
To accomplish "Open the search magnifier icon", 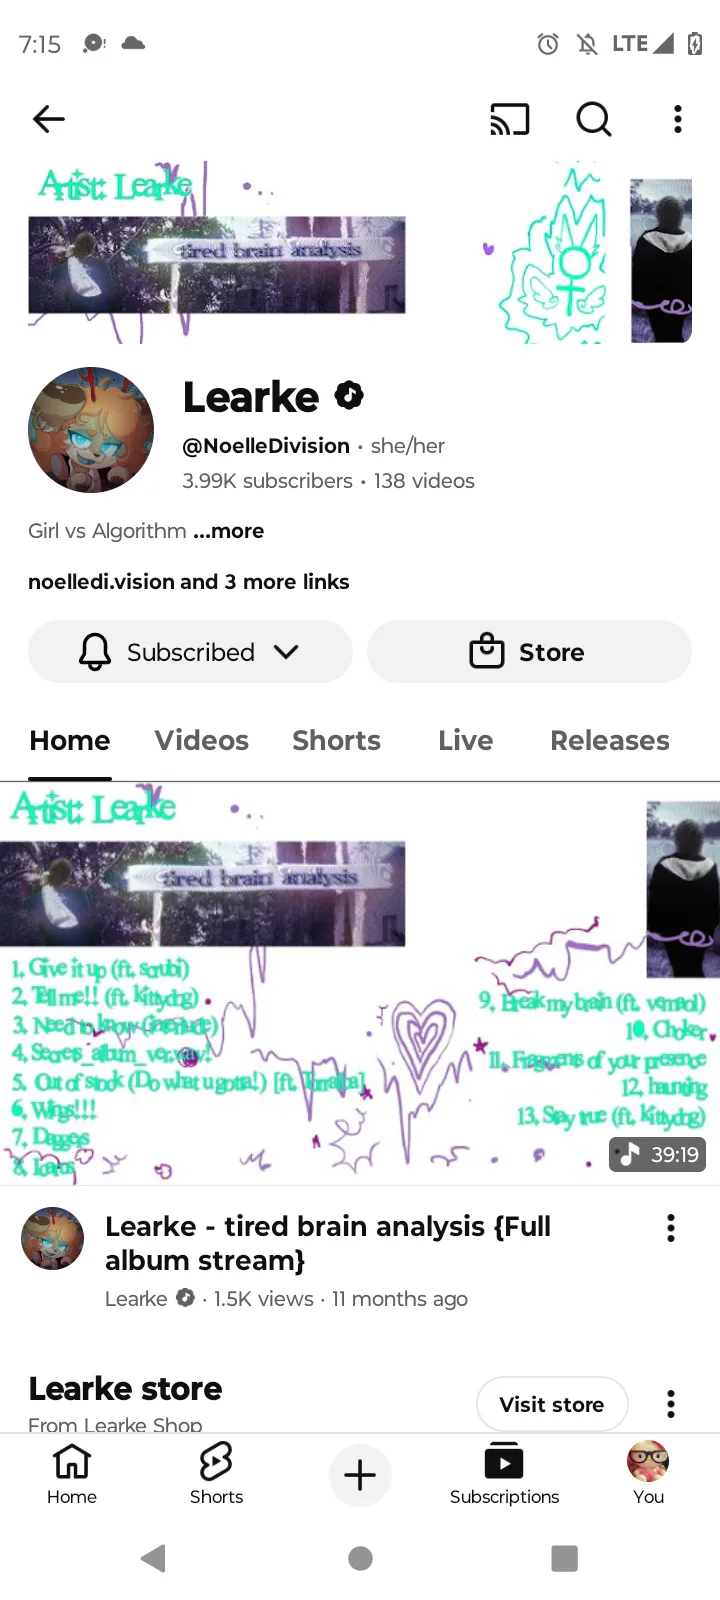I will [x=594, y=119].
